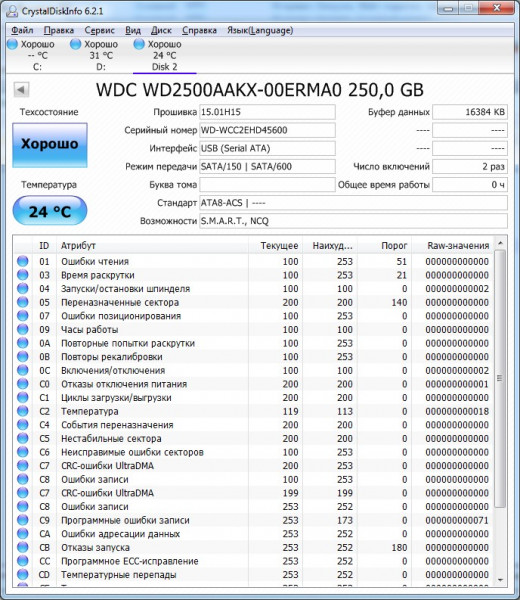This screenshot has width=520, height=600.
Task: Click the interface field USB (Serial ATA)
Action: click(x=267, y=148)
